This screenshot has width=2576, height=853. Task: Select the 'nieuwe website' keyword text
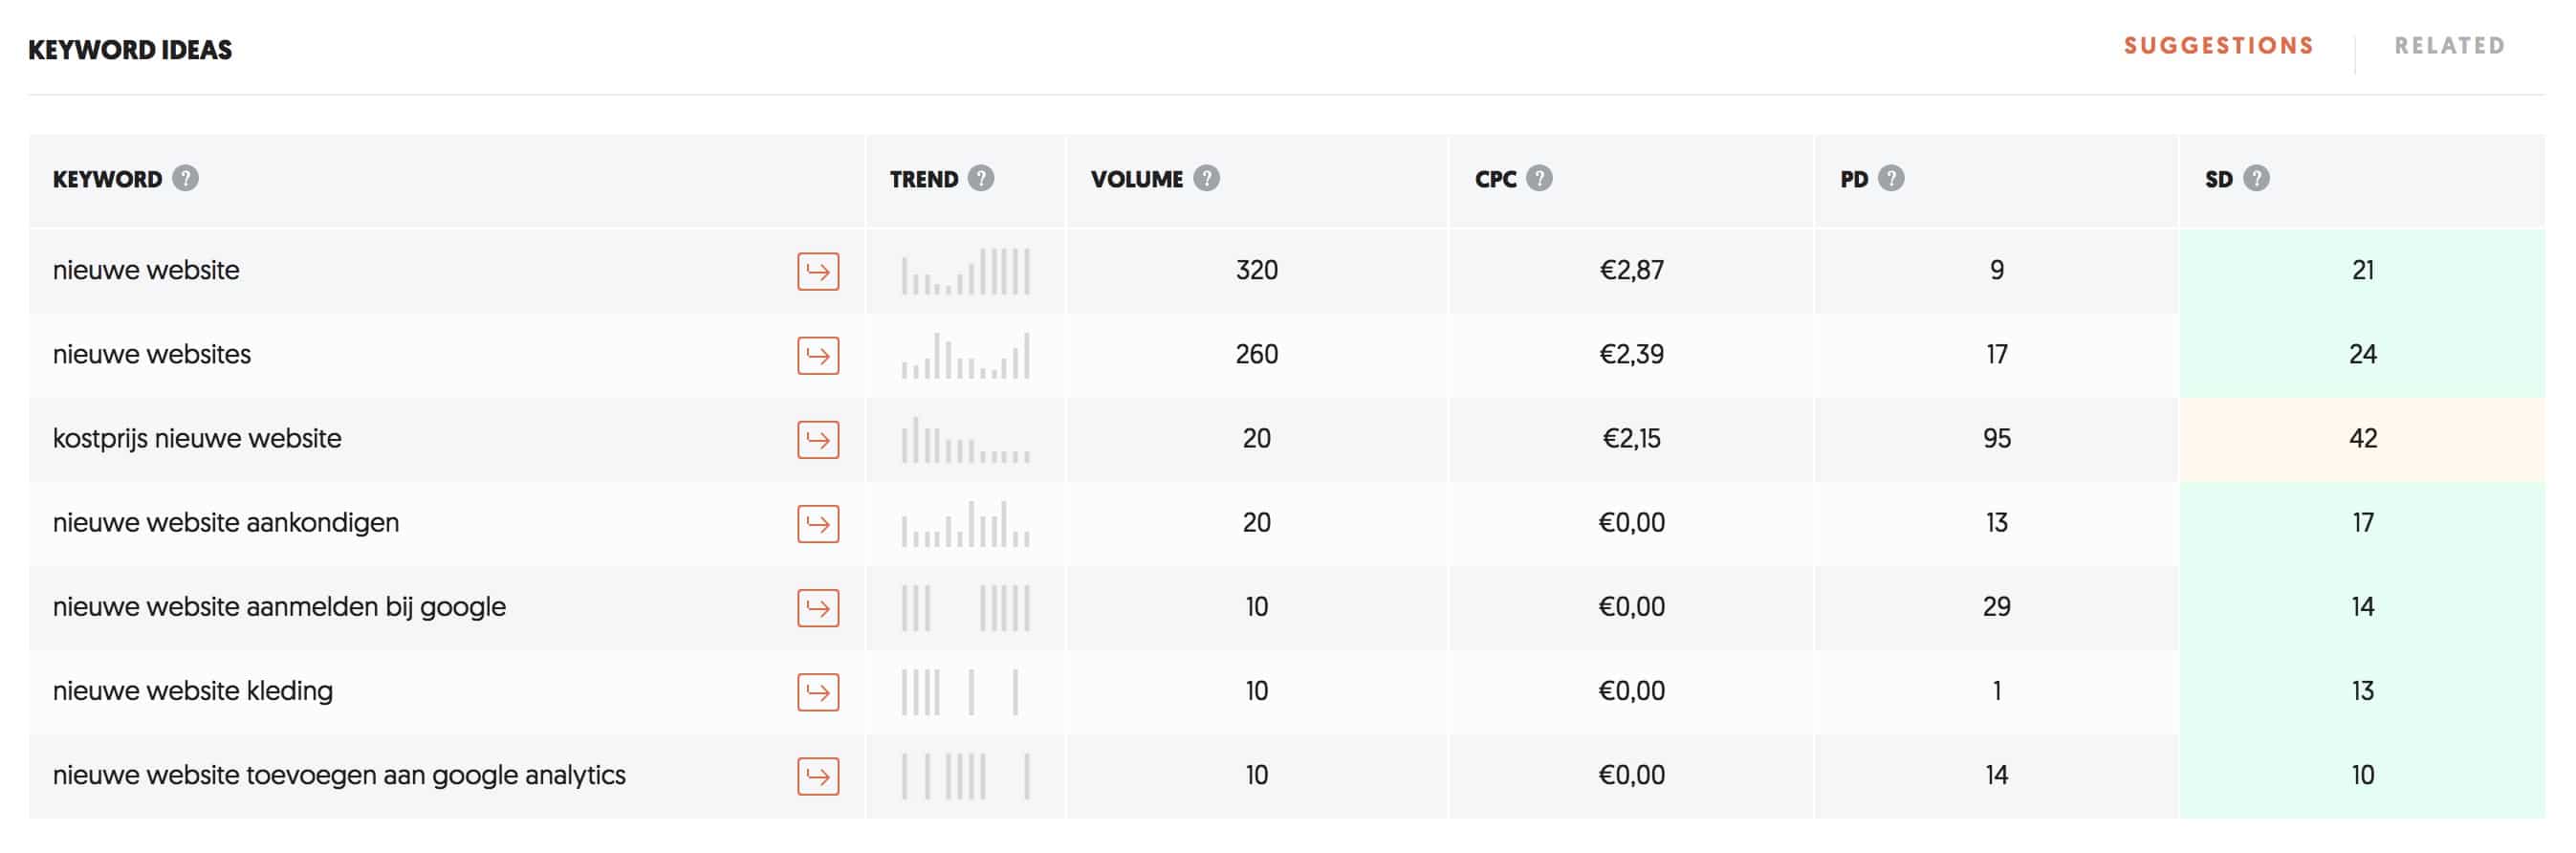point(146,270)
